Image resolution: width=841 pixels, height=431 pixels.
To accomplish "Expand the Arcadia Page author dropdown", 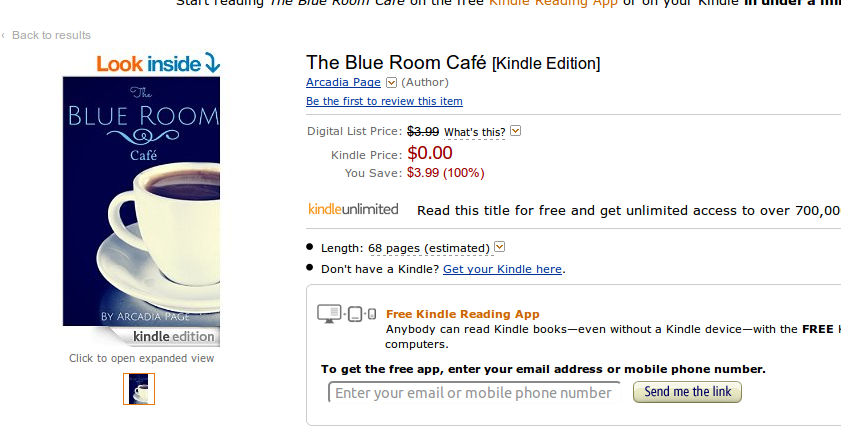I will [x=391, y=82].
